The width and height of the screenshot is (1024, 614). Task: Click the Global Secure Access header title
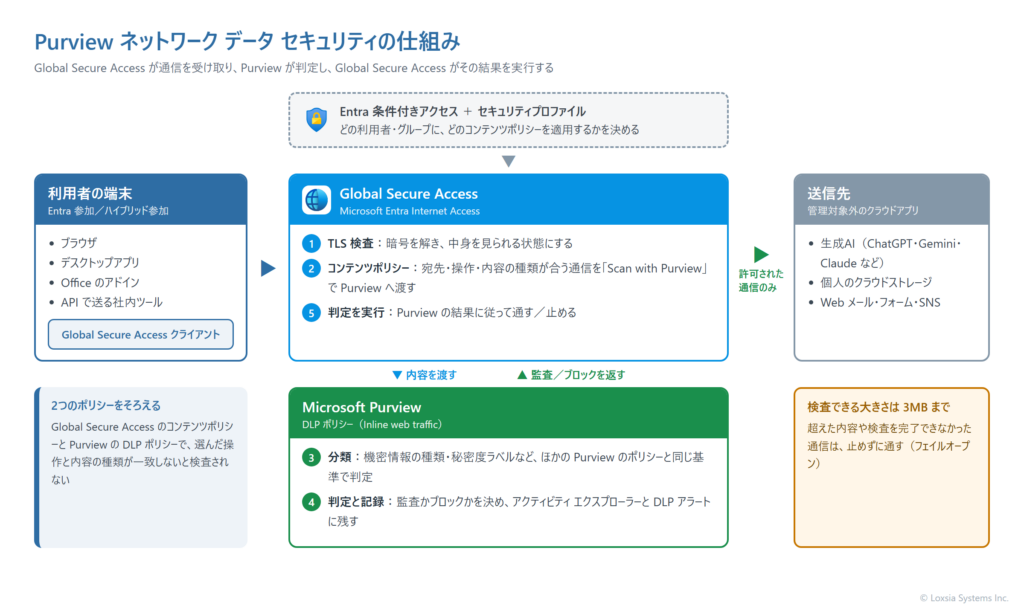click(409, 193)
